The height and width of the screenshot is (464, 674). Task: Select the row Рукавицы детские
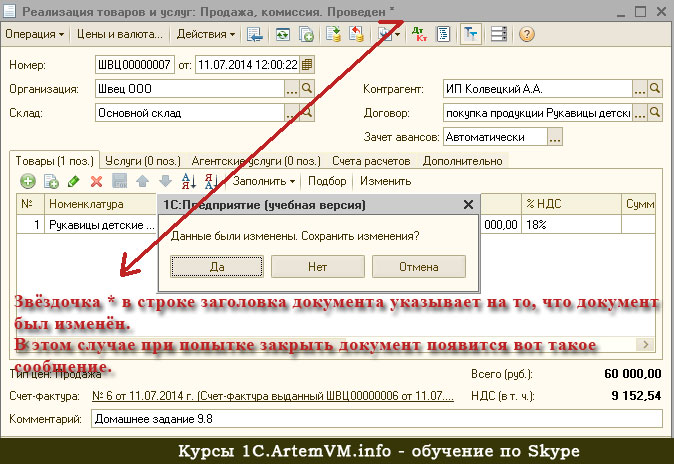click(101, 224)
